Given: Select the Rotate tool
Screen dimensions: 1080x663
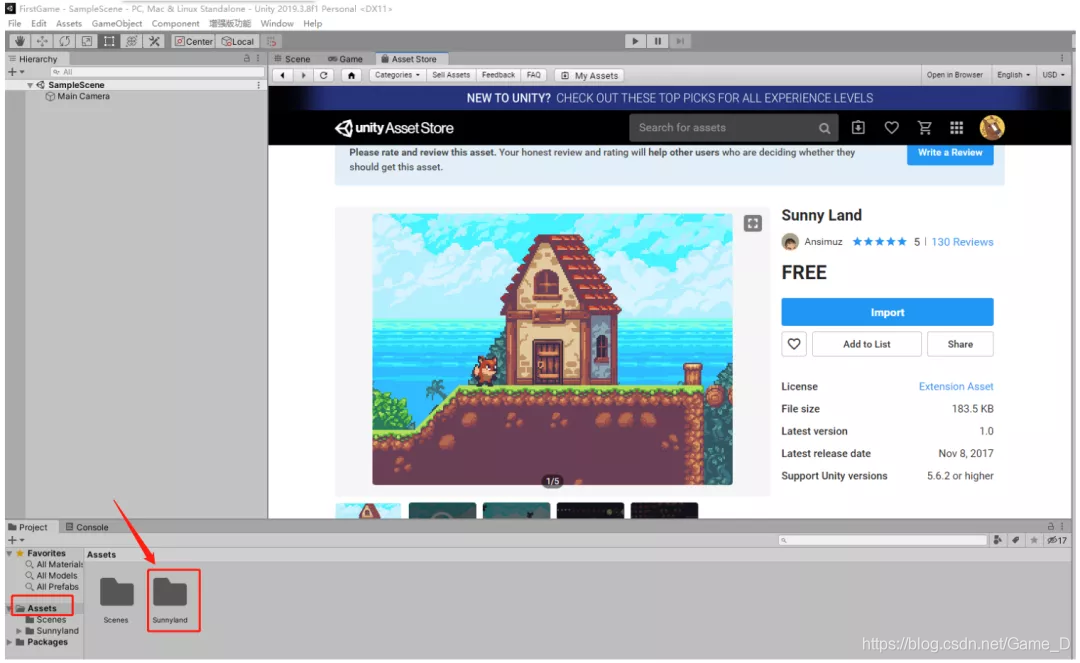Looking at the screenshot, I should coord(65,41).
